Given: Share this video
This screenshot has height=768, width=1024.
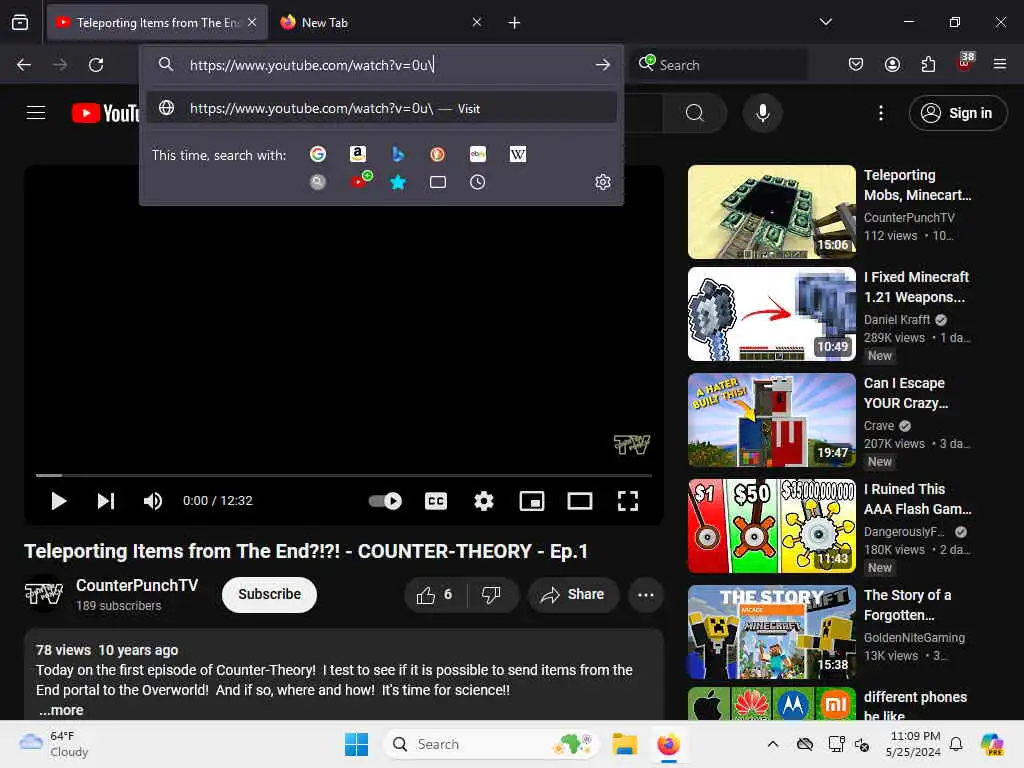Looking at the screenshot, I should pyautogui.click(x=573, y=595).
